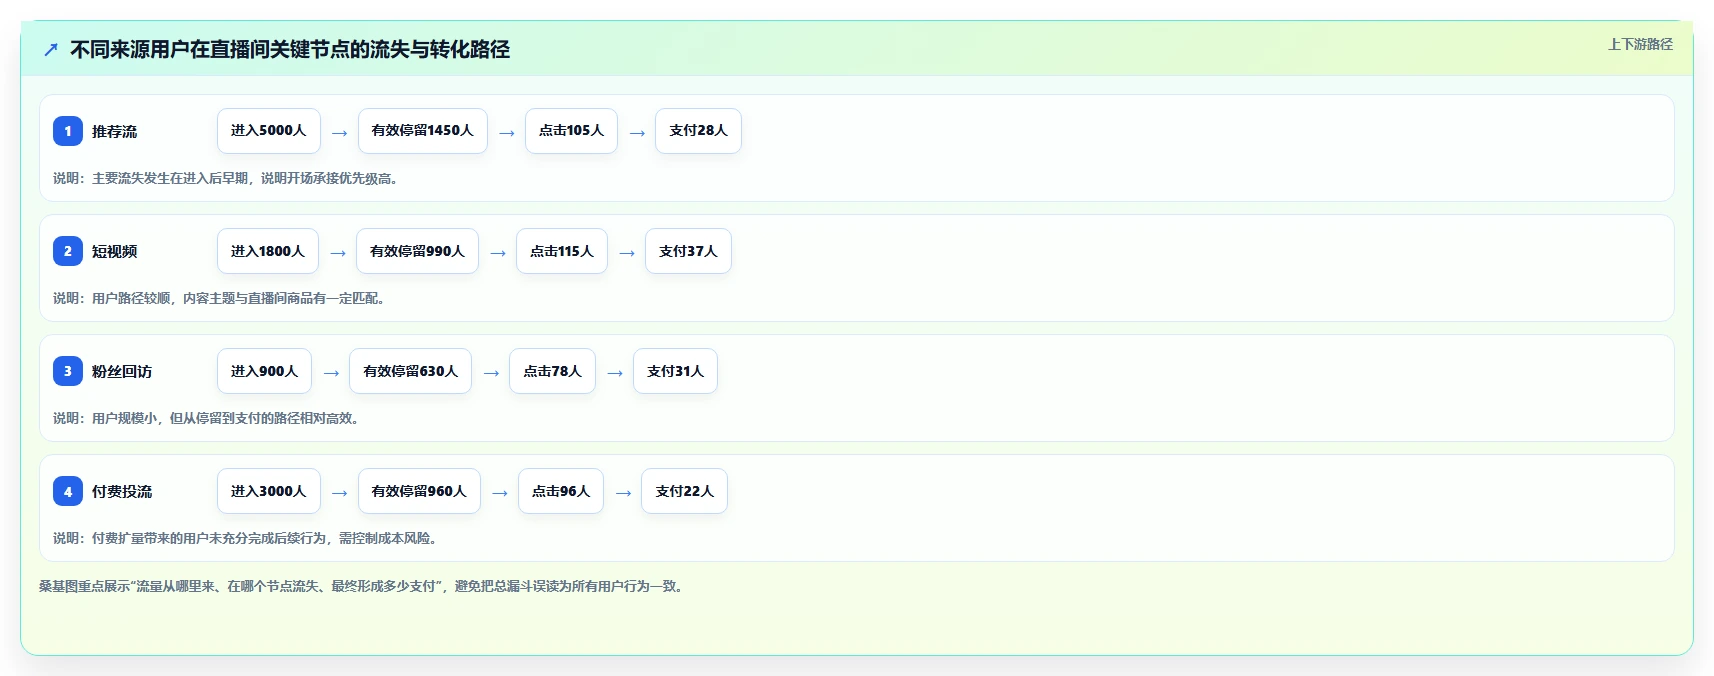Click the arrow after 进入1800人
Image resolution: width=1714 pixels, height=676 pixels.
pyautogui.click(x=337, y=252)
